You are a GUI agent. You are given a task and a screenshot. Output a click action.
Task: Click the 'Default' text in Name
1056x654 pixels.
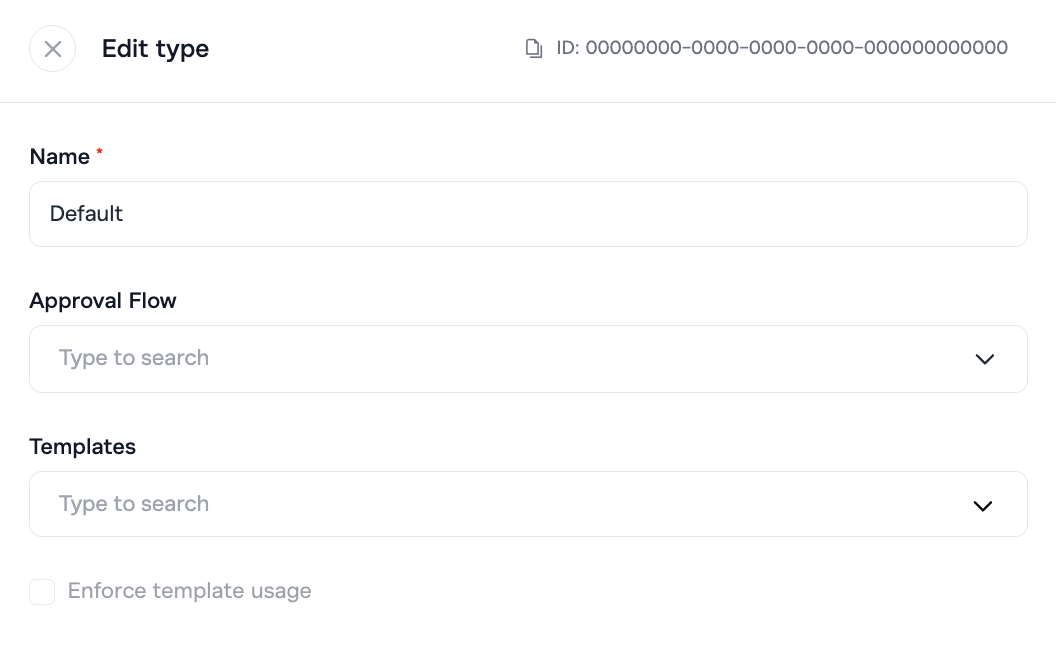[86, 214]
